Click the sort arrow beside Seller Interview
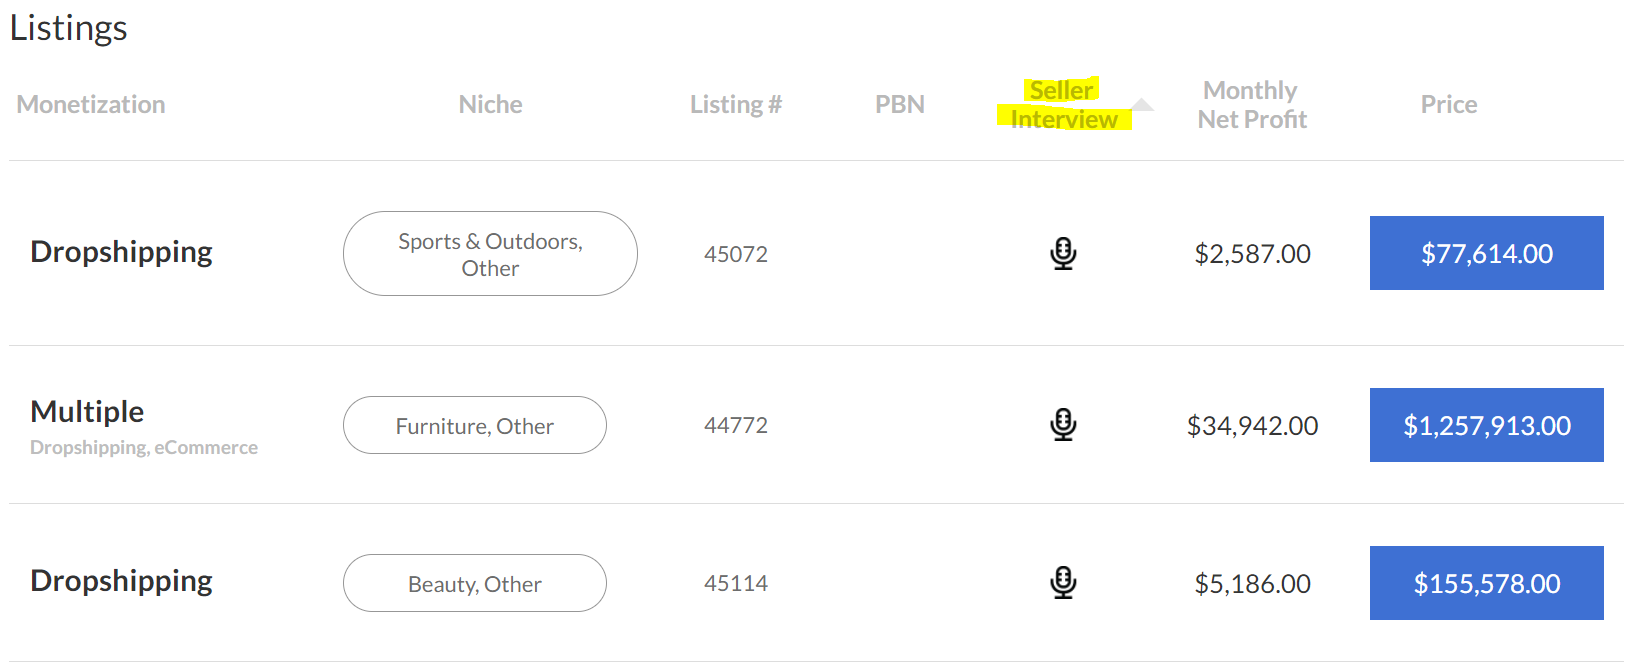Viewport: 1632px width, 666px height. pos(1142,104)
